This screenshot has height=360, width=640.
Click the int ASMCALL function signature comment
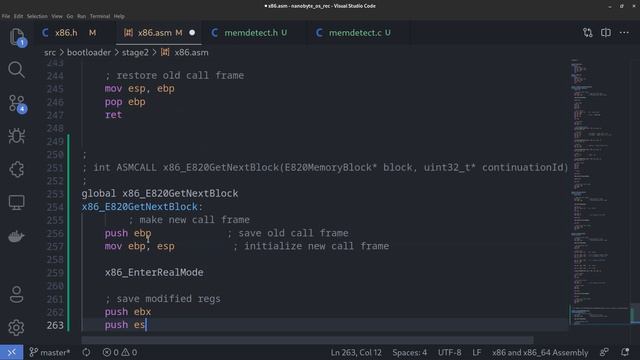point(325,167)
